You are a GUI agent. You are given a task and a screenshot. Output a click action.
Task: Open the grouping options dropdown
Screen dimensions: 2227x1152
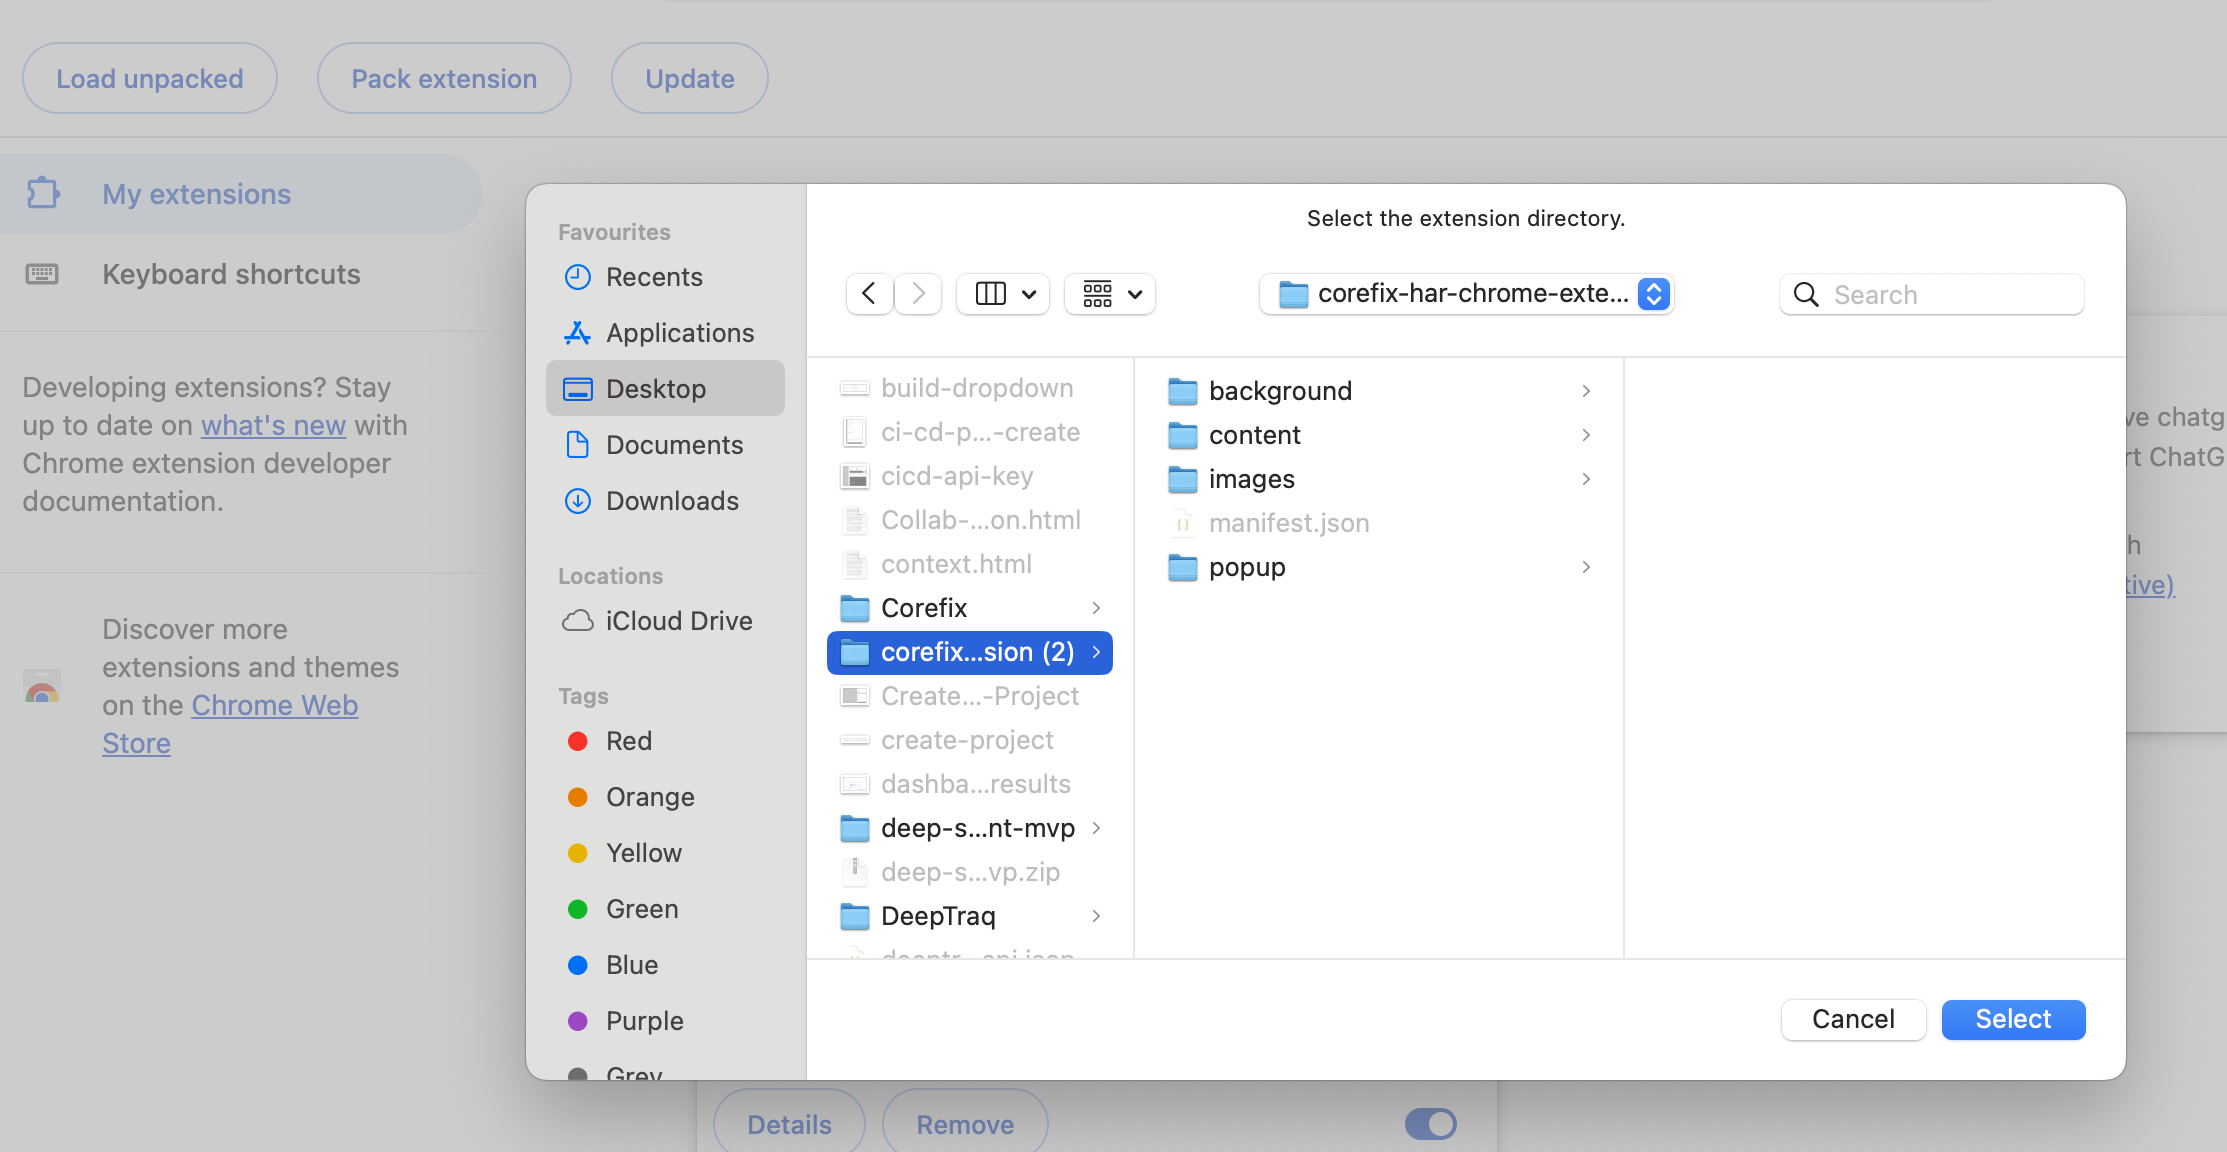coord(1110,294)
